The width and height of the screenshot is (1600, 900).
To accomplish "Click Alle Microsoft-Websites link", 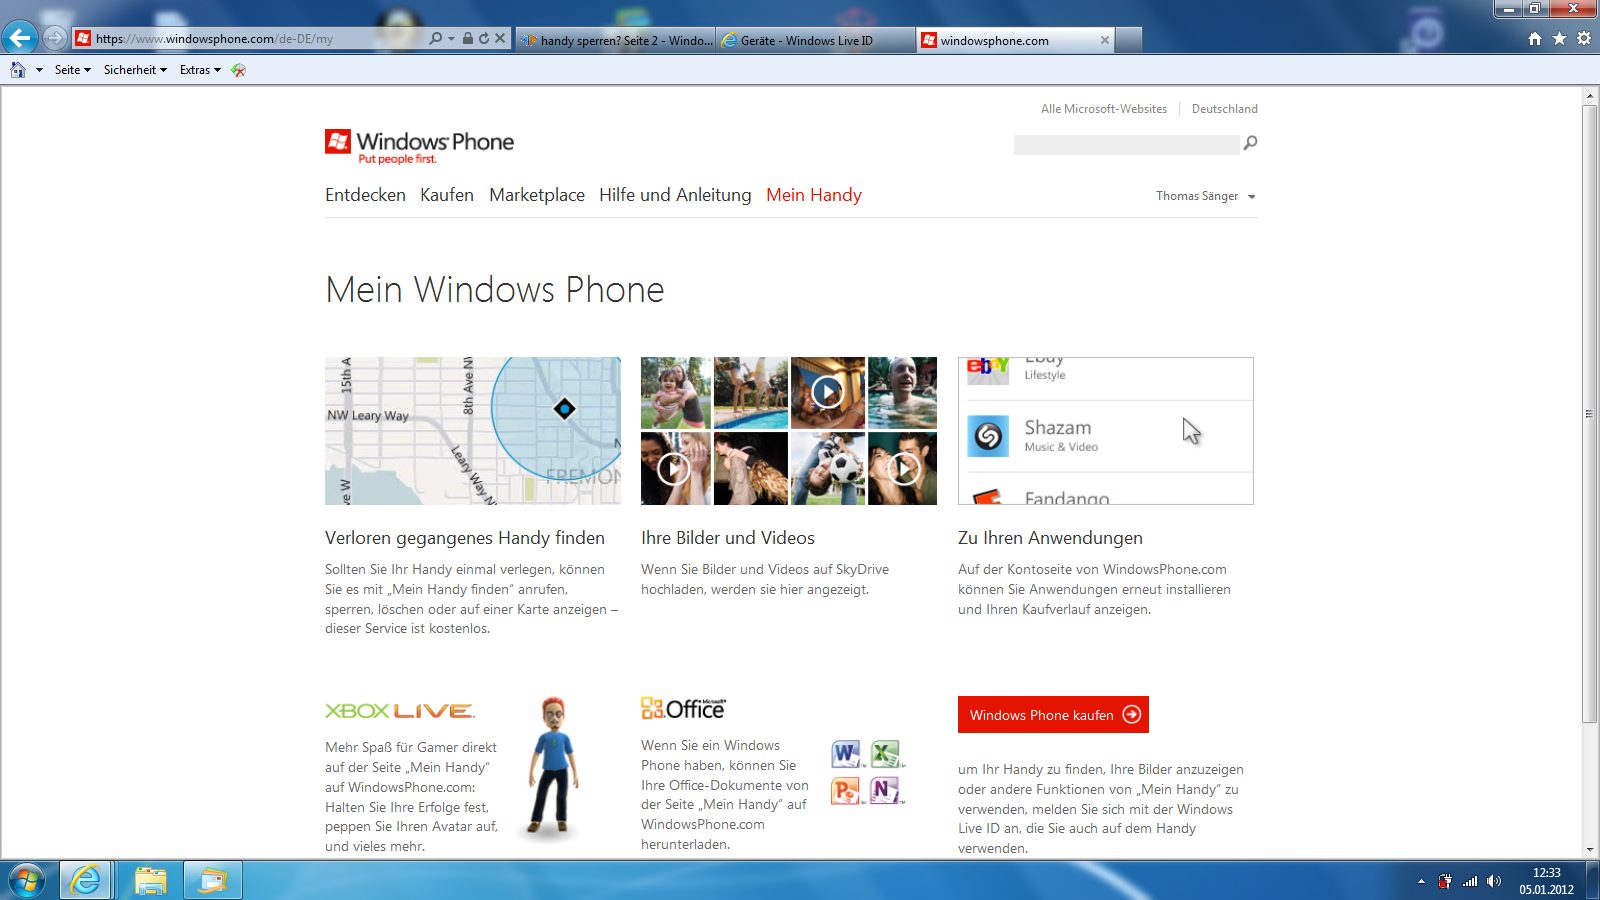I will (x=1104, y=109).
